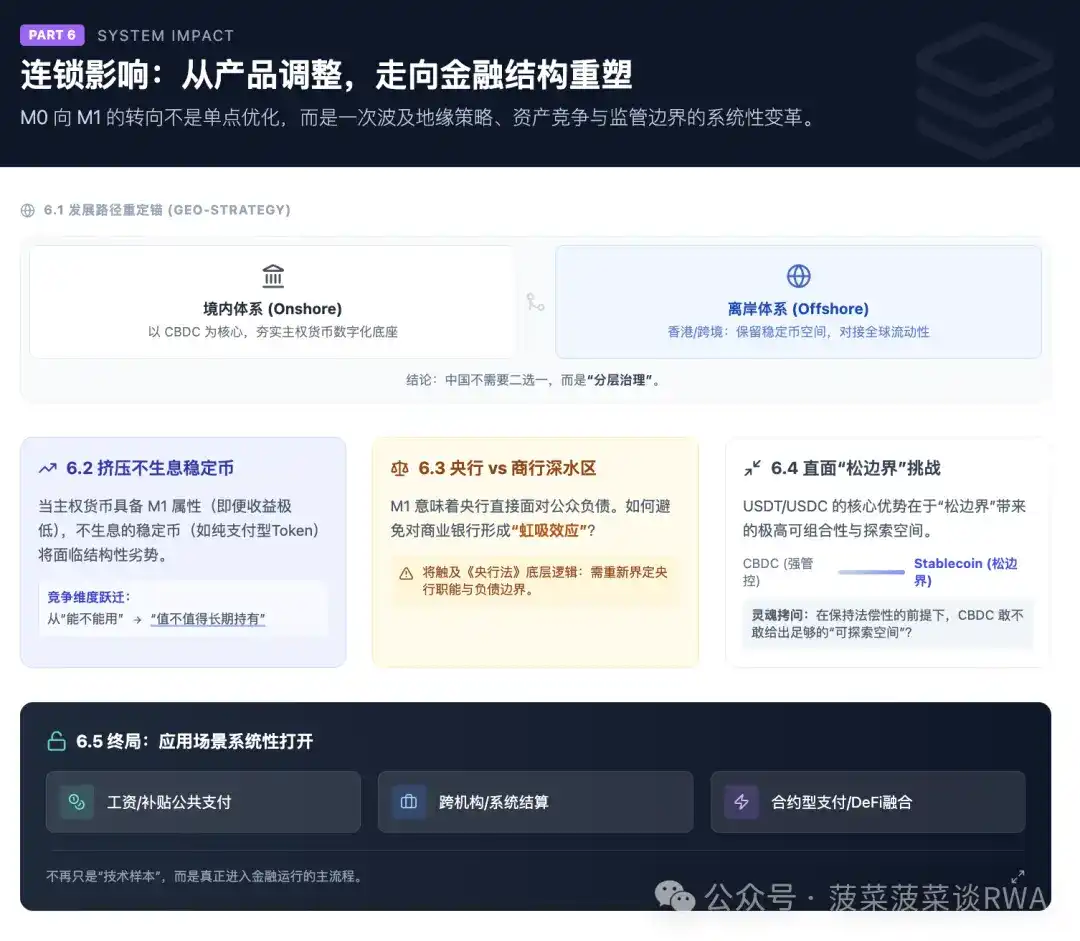1080x941 pixels.
Task: Click the 合约型支付/DeFi融合 tile
Action: pos(867,802)
